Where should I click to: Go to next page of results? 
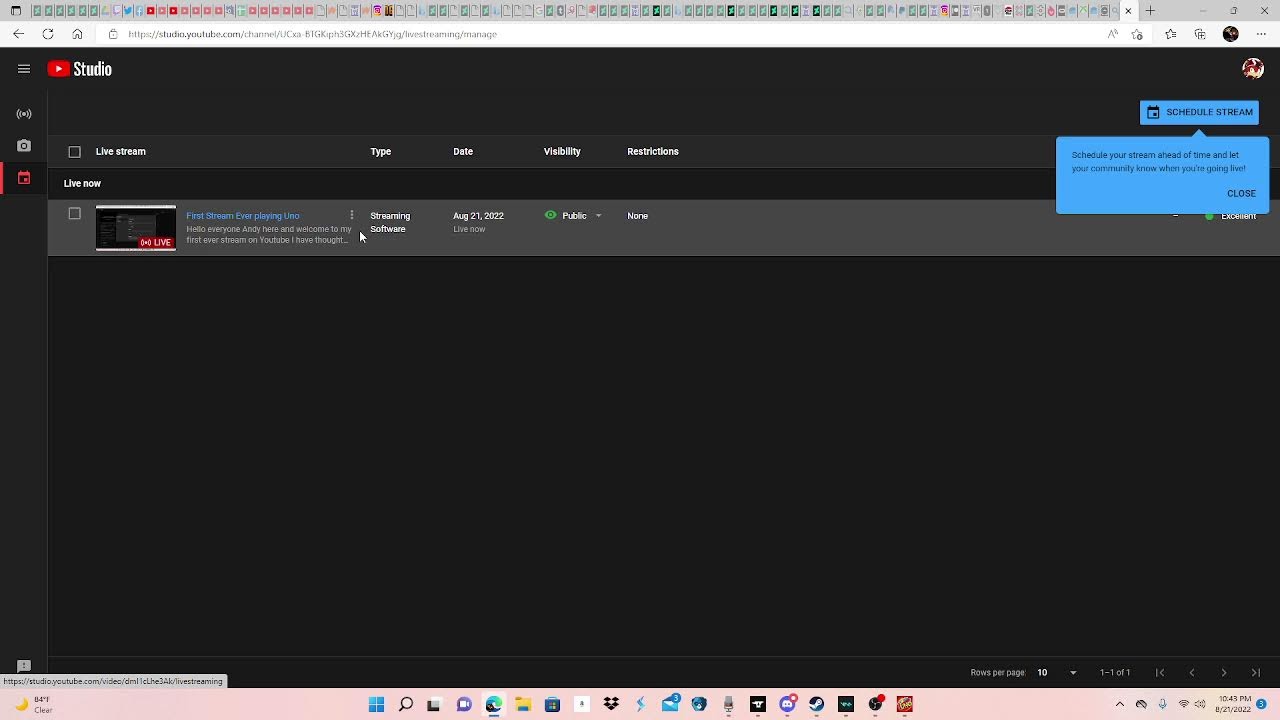point(1224,673)
